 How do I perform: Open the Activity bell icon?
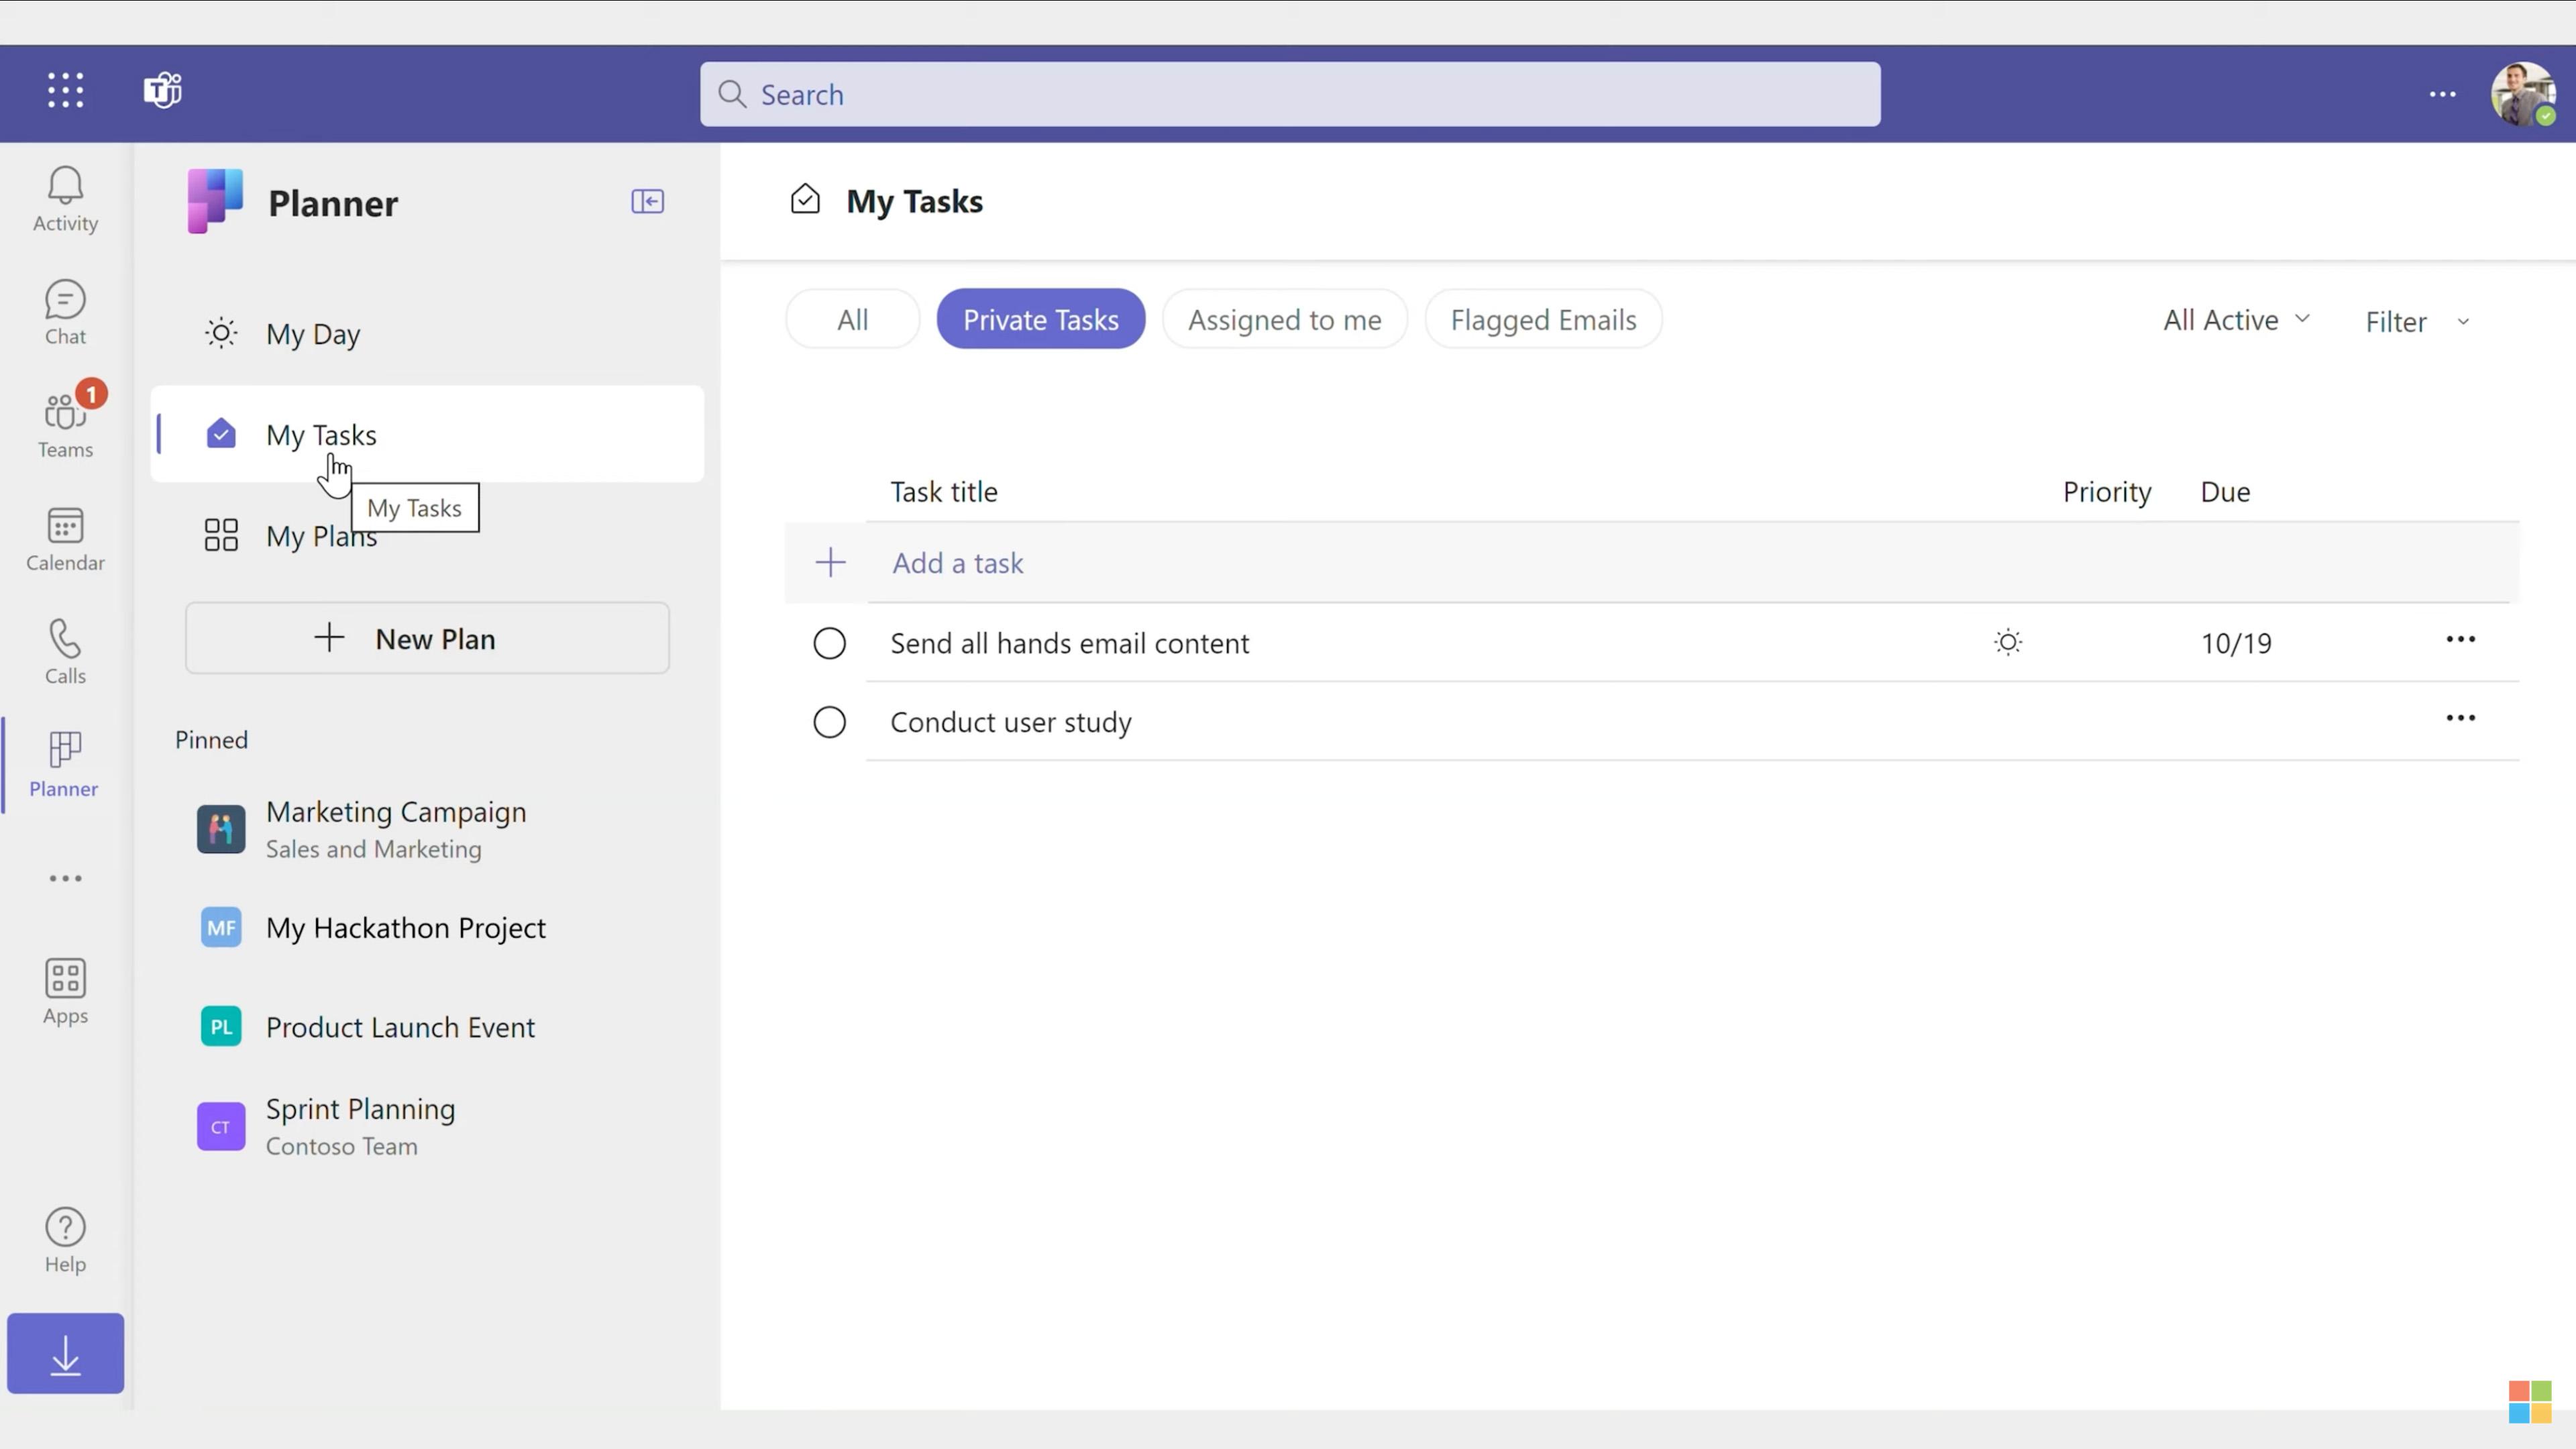65,198
